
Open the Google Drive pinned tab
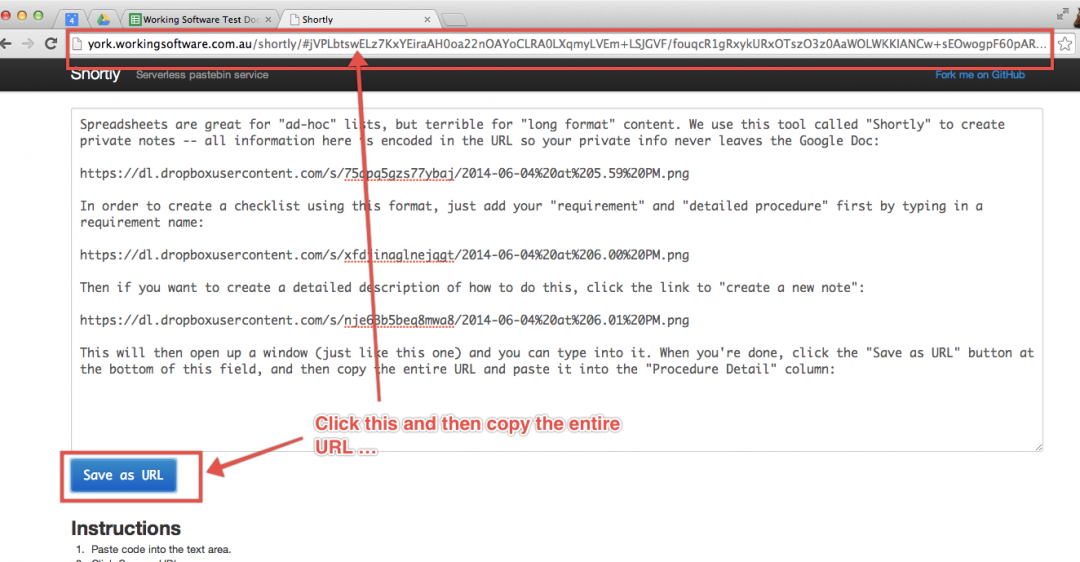click(103, 19)
